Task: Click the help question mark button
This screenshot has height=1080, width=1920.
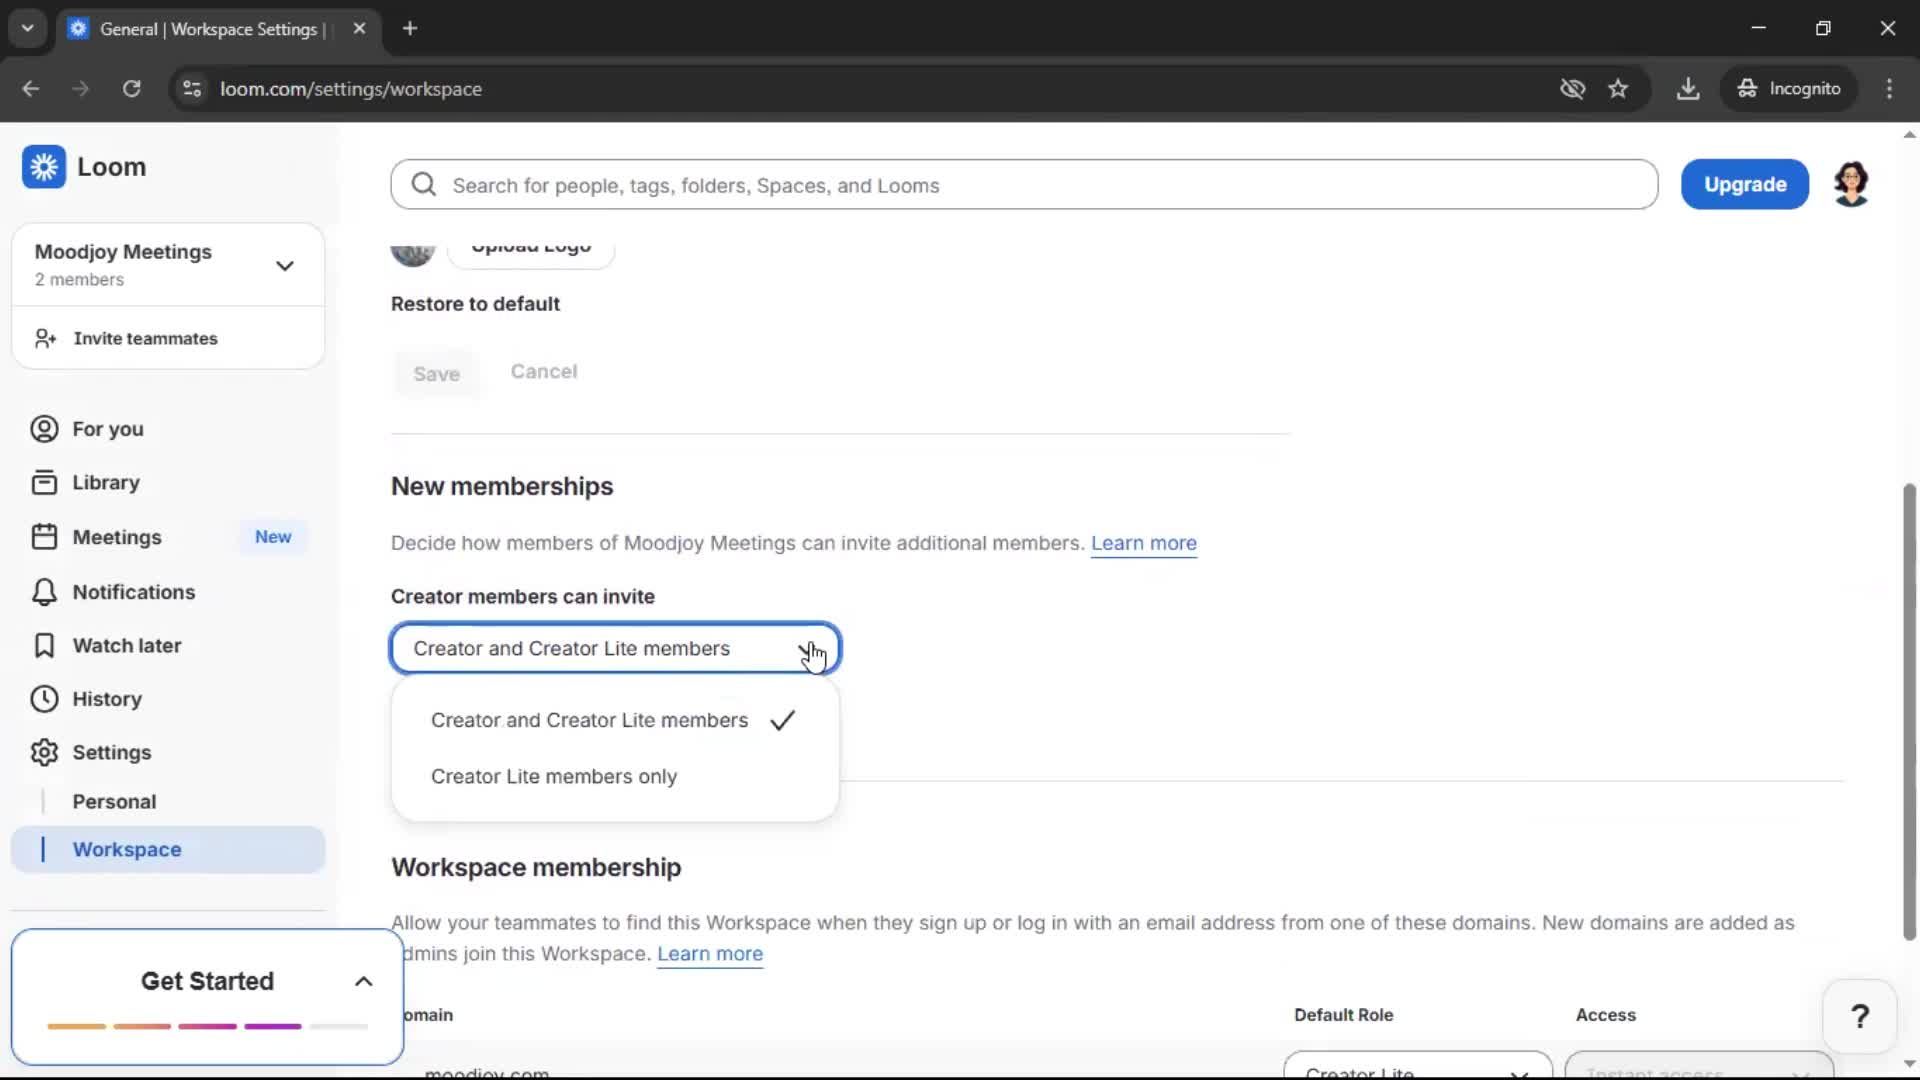Action: [1859, 1017]
